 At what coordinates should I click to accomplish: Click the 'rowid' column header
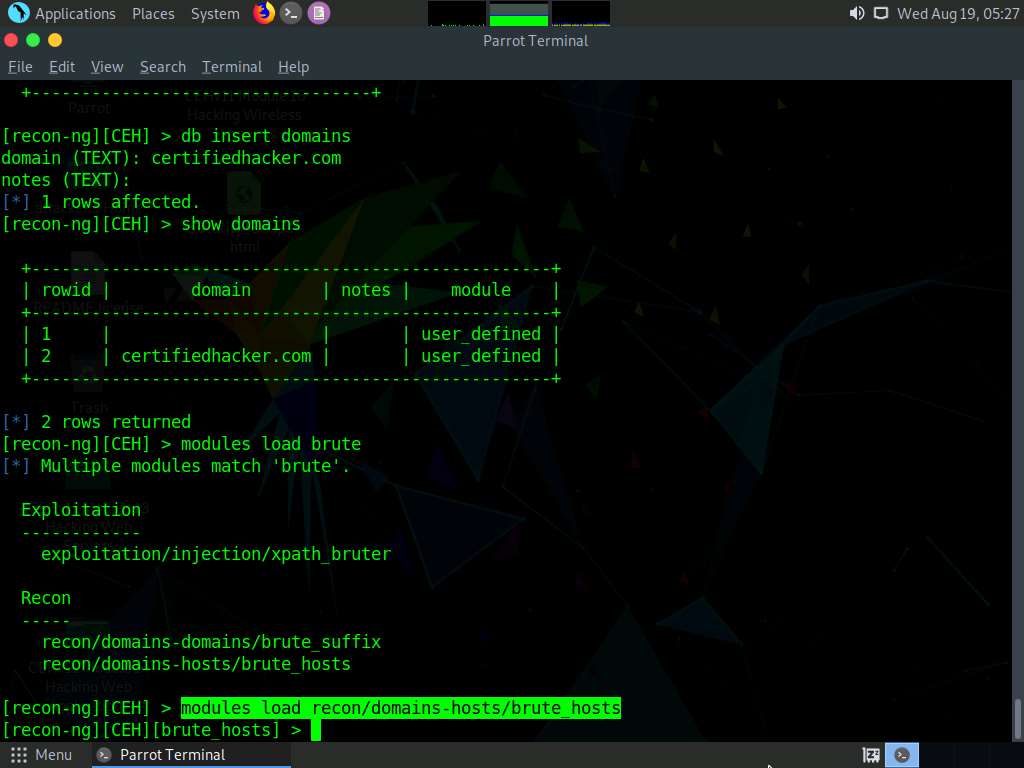pyautogui.click(x=66, y=290)
